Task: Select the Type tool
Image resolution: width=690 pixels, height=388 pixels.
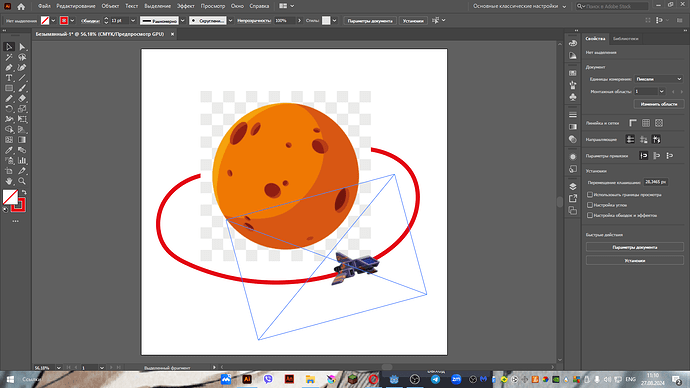Action: pyautogui.click(x=9, y=78)
